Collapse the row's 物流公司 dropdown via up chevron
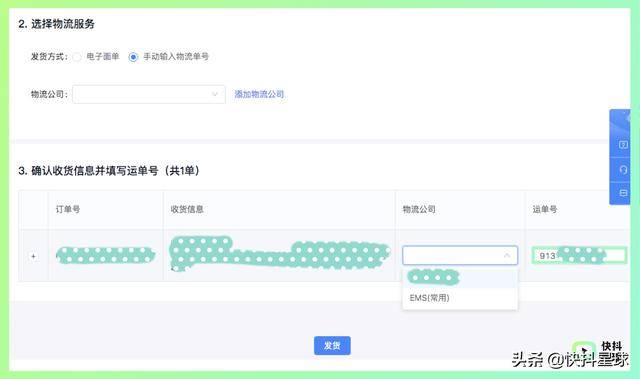Viewport: 640px width, 379px height. pos(507,255)
